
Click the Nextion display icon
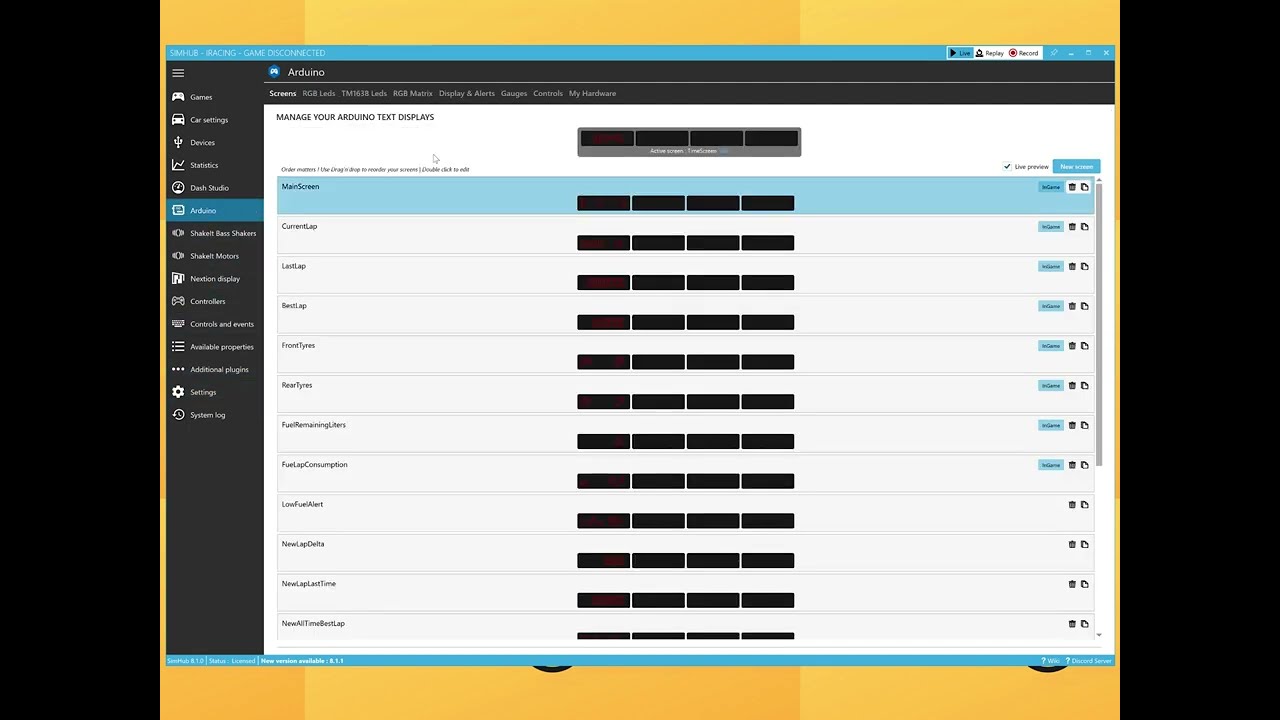[x=178, y=279]
